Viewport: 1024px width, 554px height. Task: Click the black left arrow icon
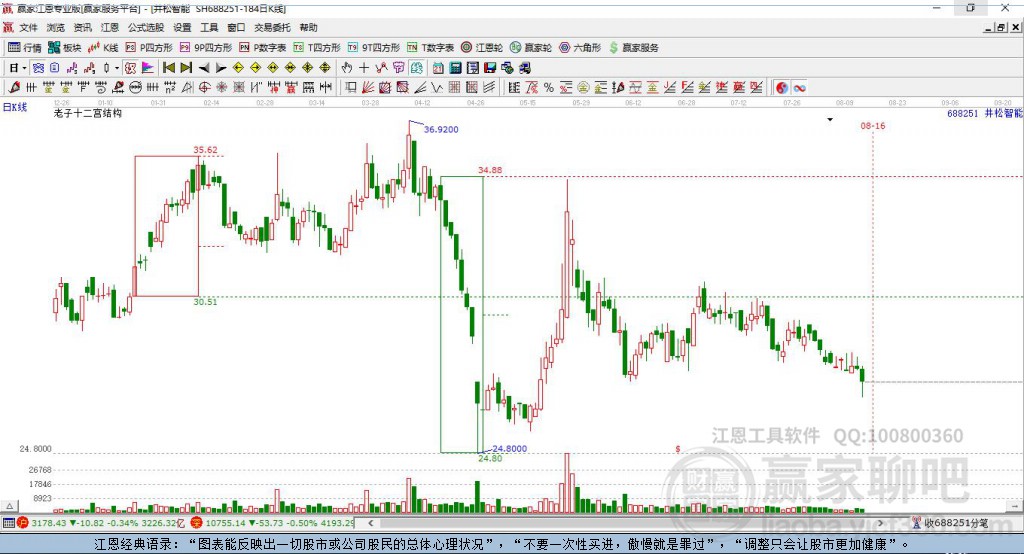tap(204, 68)
